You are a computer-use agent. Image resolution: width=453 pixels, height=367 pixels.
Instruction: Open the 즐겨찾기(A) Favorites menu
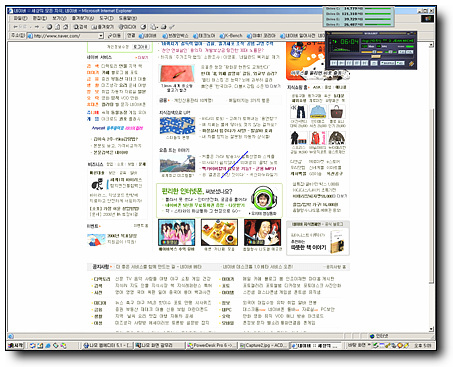click(x=83, y=18)
